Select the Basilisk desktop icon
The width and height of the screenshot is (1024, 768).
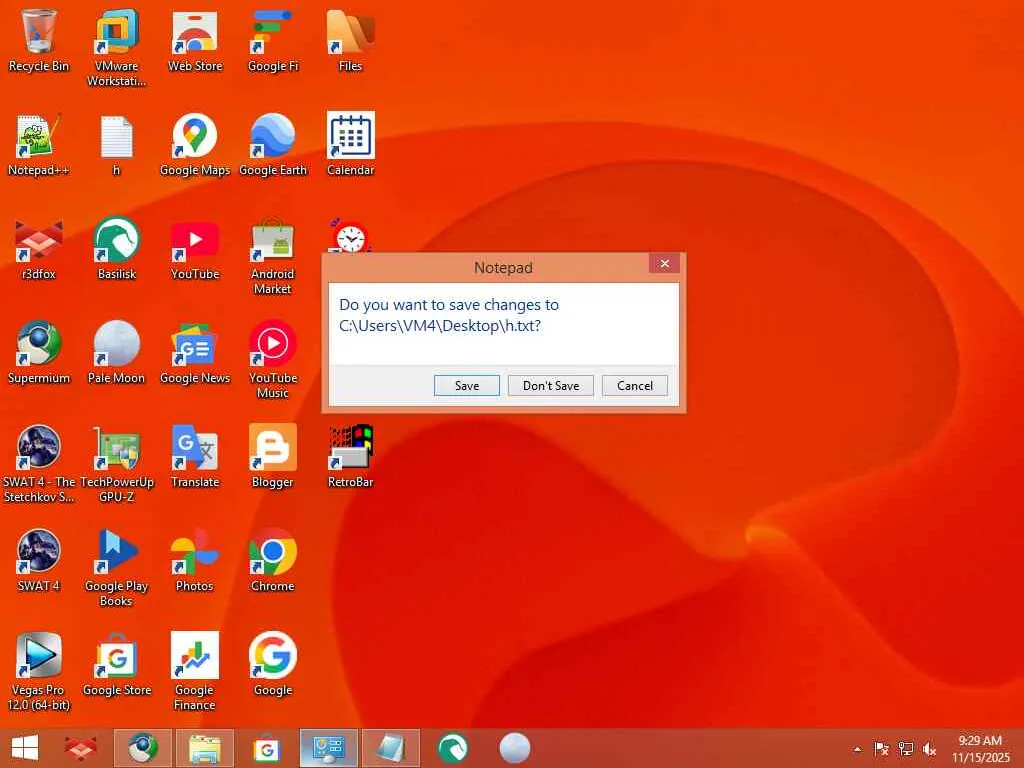116,248
